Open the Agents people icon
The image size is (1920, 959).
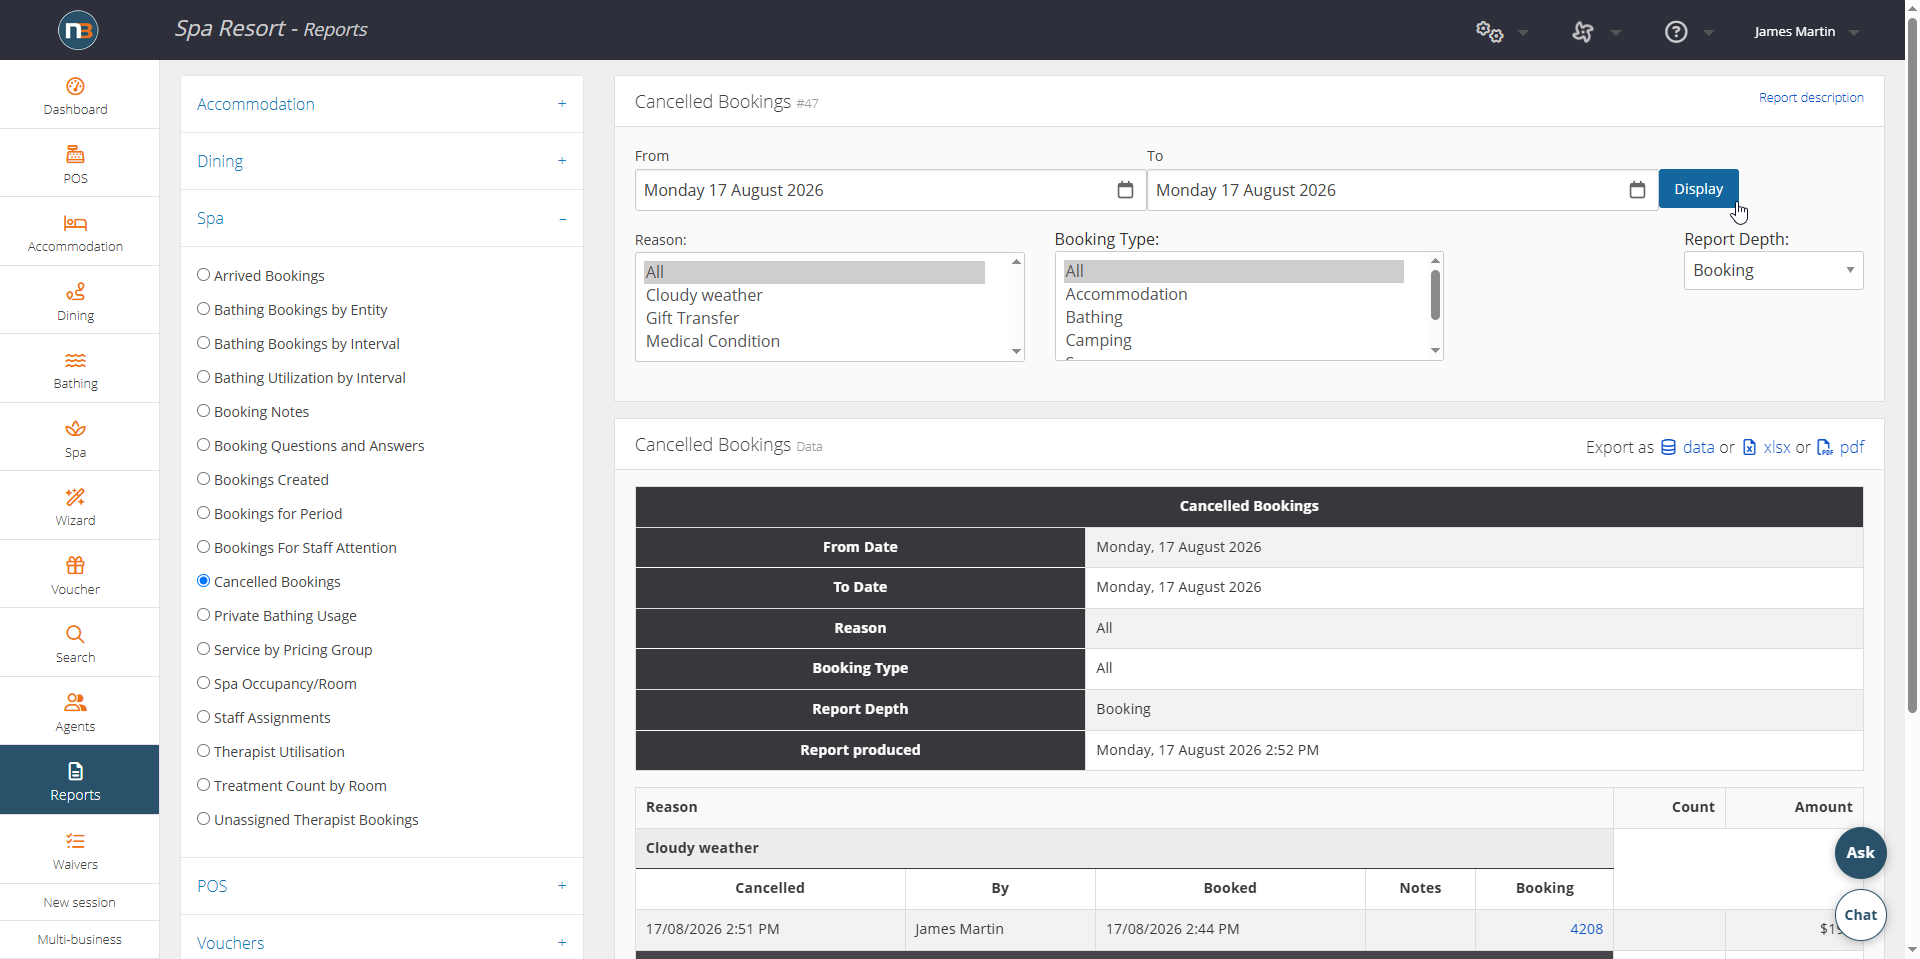[x=75, y=703]
